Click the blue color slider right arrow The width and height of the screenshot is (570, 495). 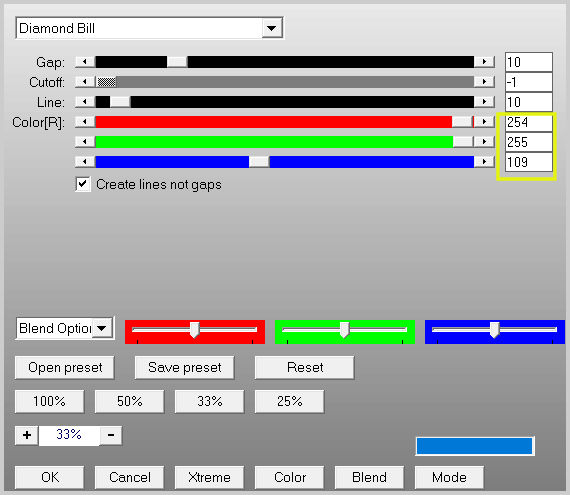(x=484, y=162)
